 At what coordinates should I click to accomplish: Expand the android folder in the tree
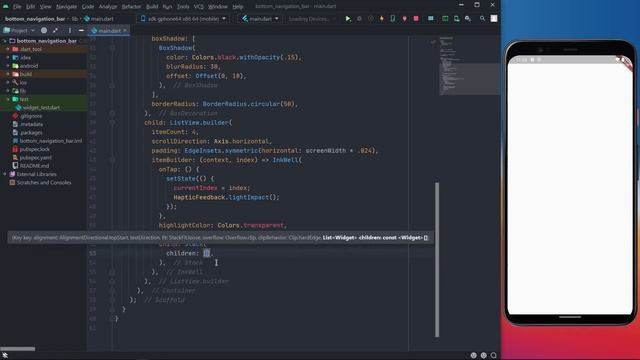pos(8,66)
